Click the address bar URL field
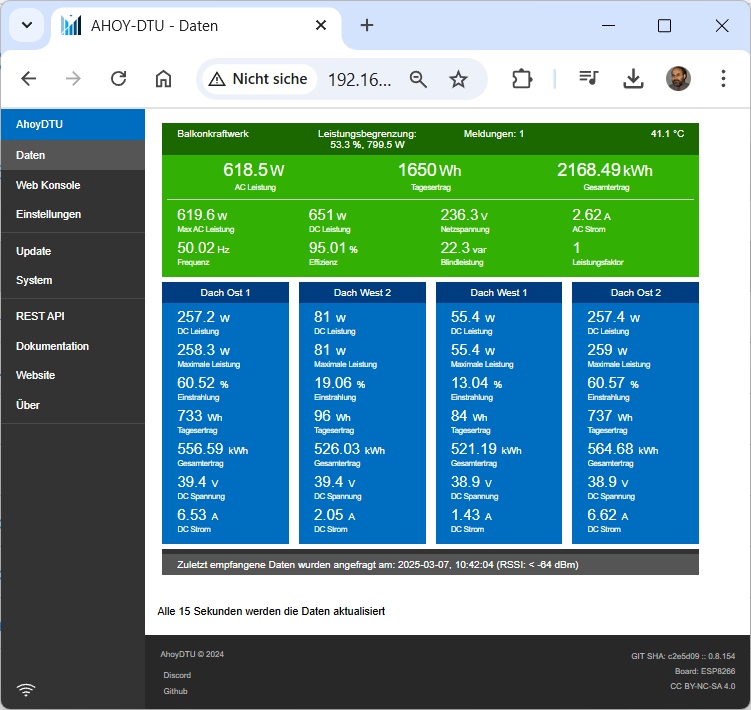This screenshot has width=751, height=710. click(360, 79)
